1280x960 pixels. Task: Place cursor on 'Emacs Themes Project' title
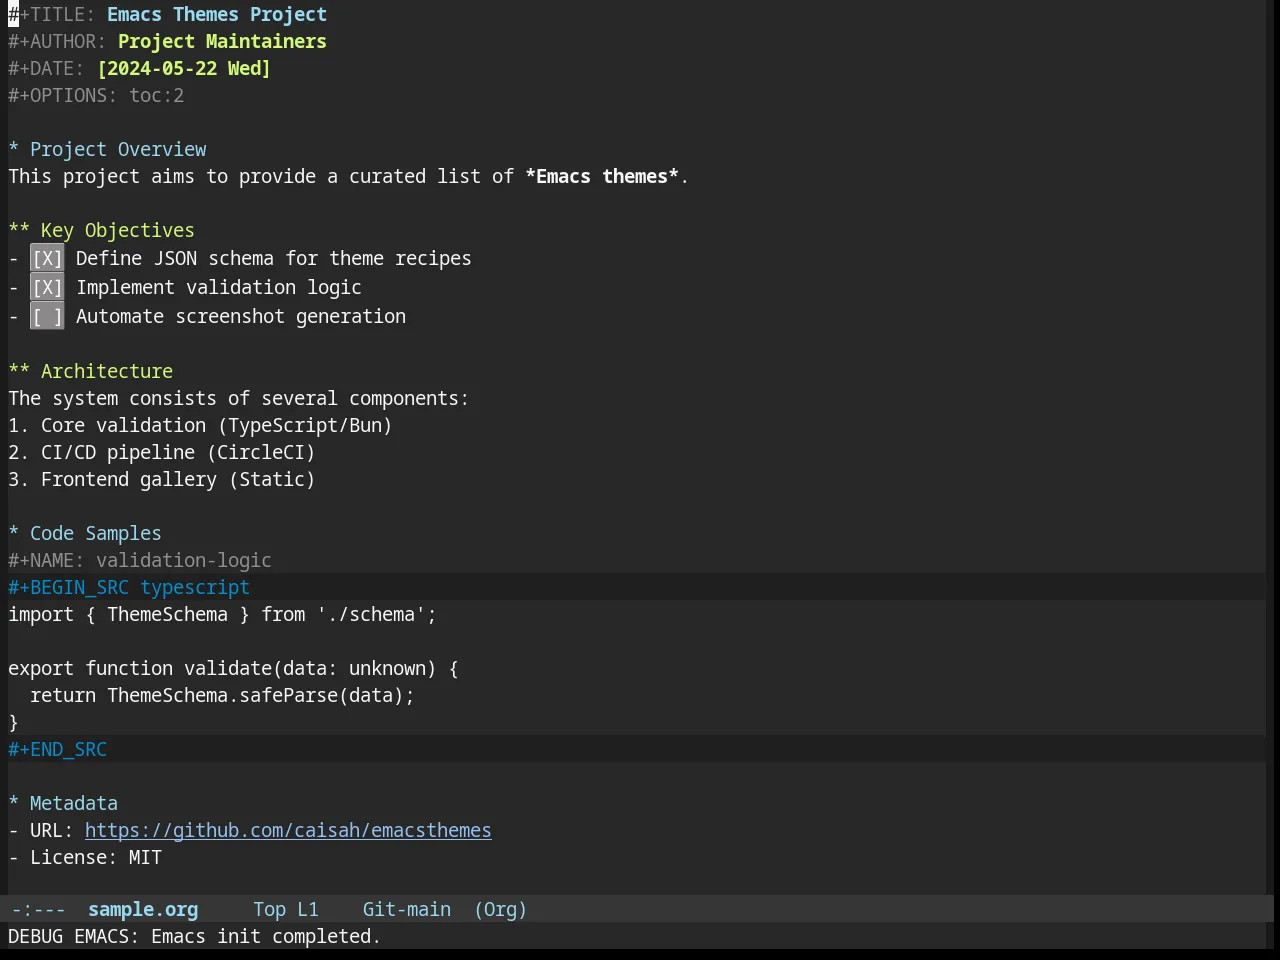(217, 15)
